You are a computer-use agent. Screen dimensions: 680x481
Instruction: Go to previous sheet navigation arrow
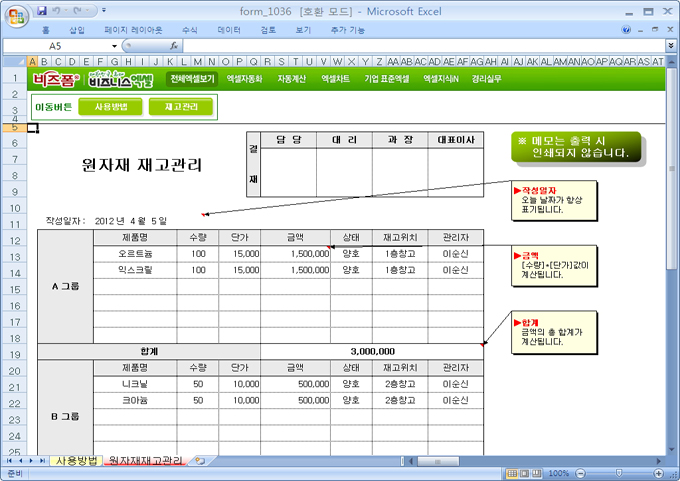pos(20,461)
